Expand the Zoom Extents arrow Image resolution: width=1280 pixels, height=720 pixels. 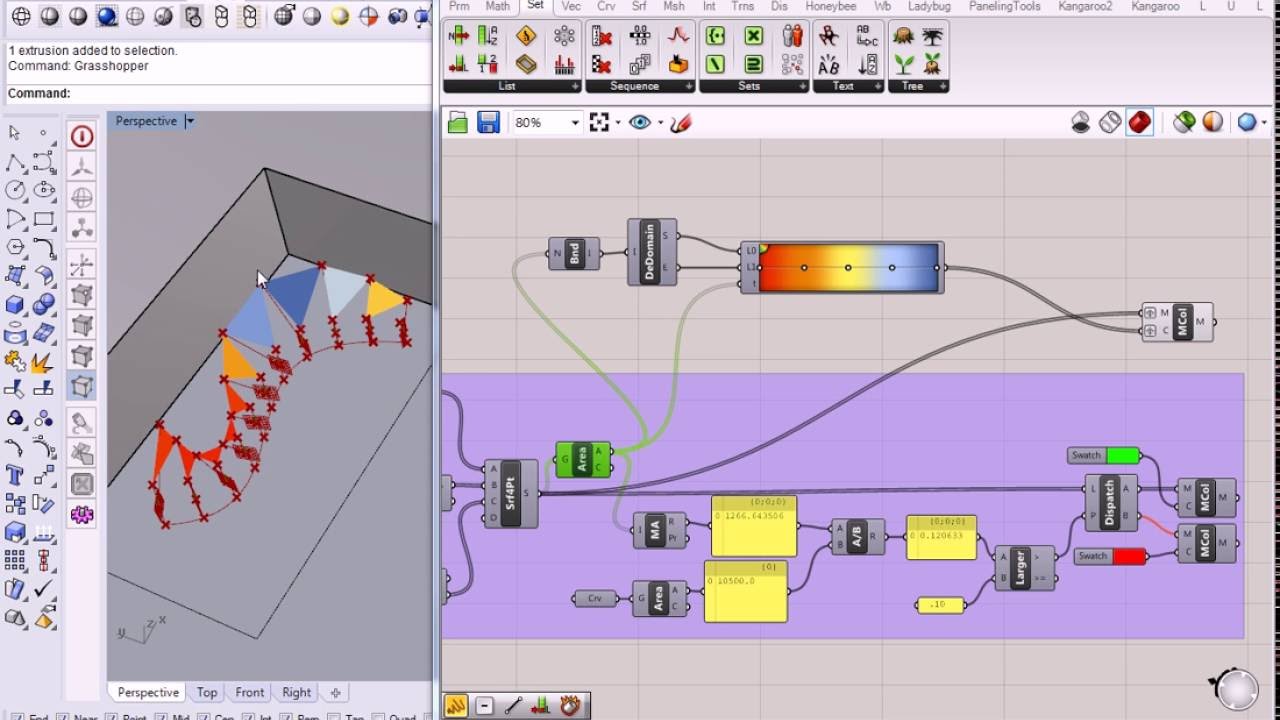tap(618, 123)
